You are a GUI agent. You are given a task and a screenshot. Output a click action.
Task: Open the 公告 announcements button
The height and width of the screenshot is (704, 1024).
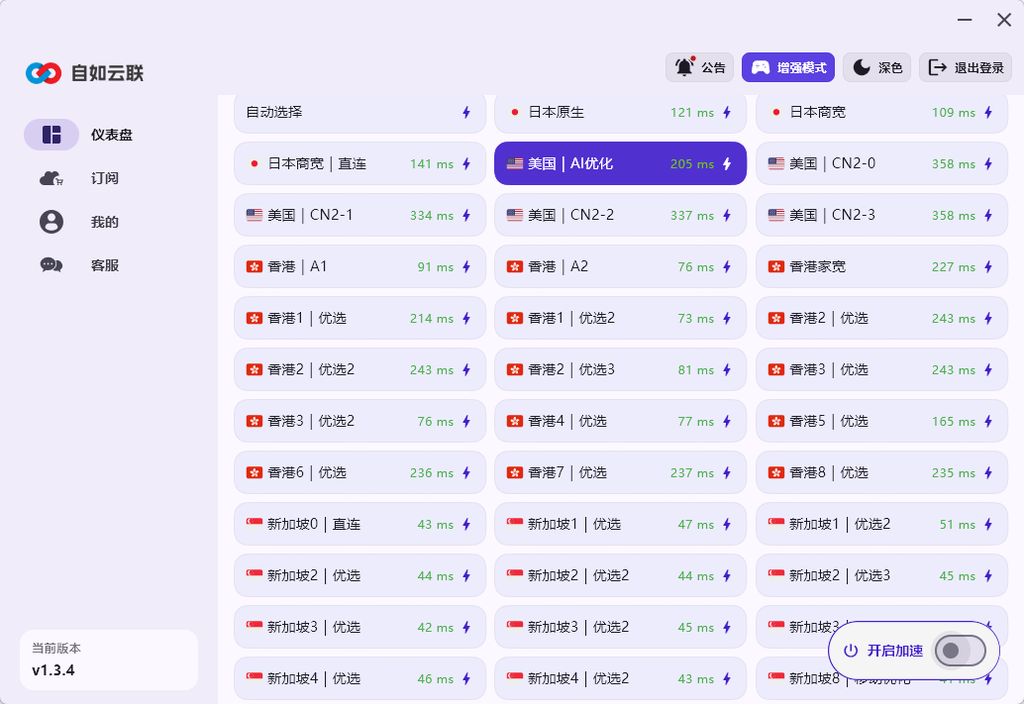tap(699, 67)
